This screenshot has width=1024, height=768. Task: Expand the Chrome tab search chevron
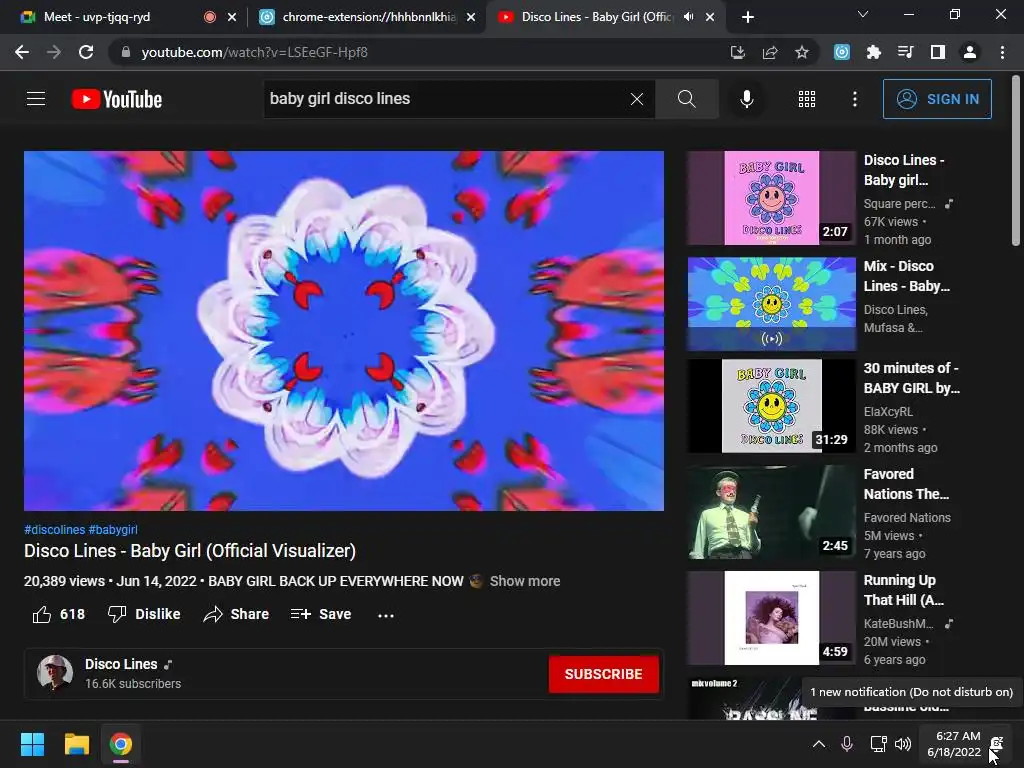click(863, 14)
